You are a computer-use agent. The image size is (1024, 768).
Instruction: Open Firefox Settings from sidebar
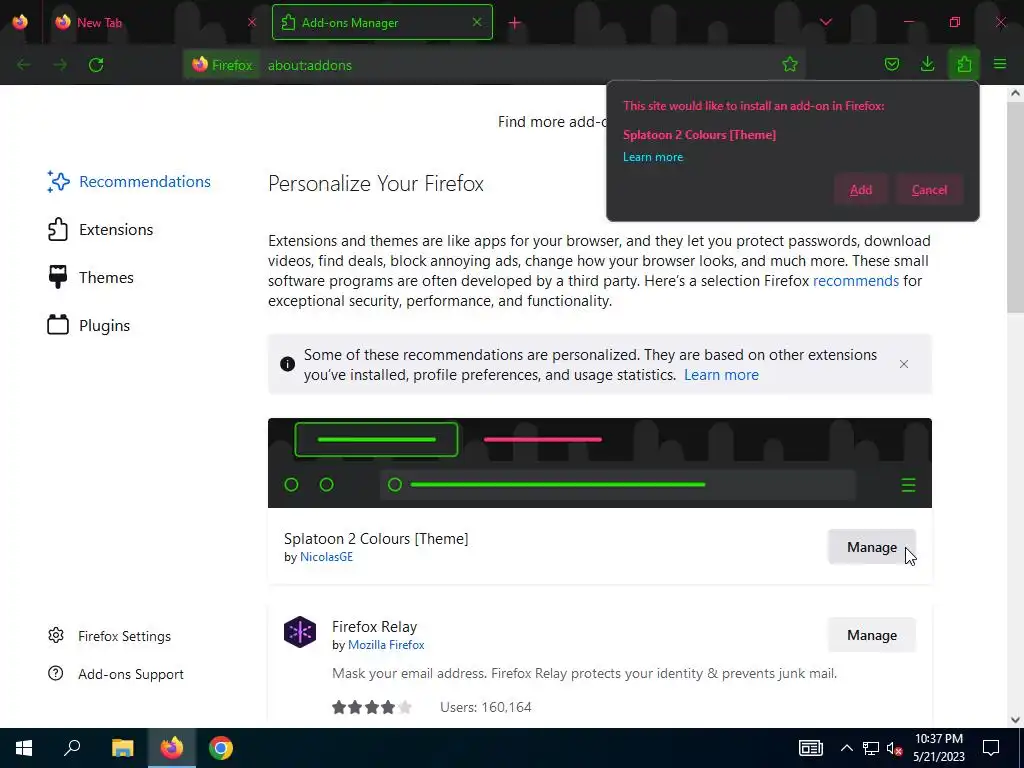pyautogui.click(x=109, y=636)
